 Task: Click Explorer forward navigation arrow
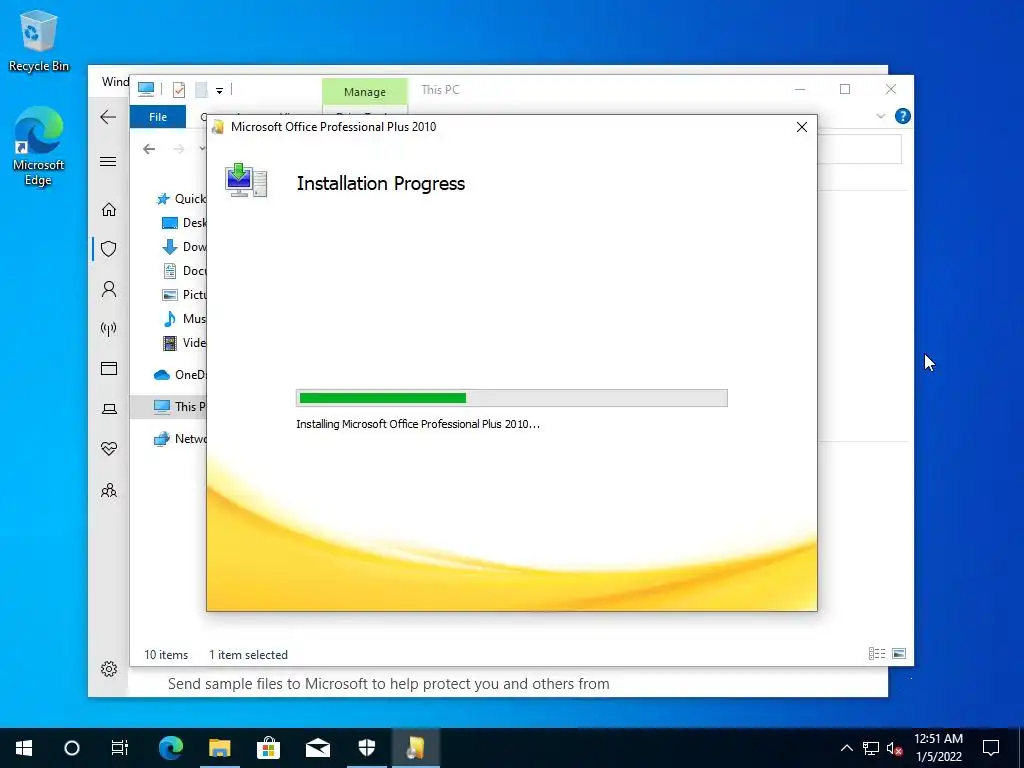[x=178, y=149]
